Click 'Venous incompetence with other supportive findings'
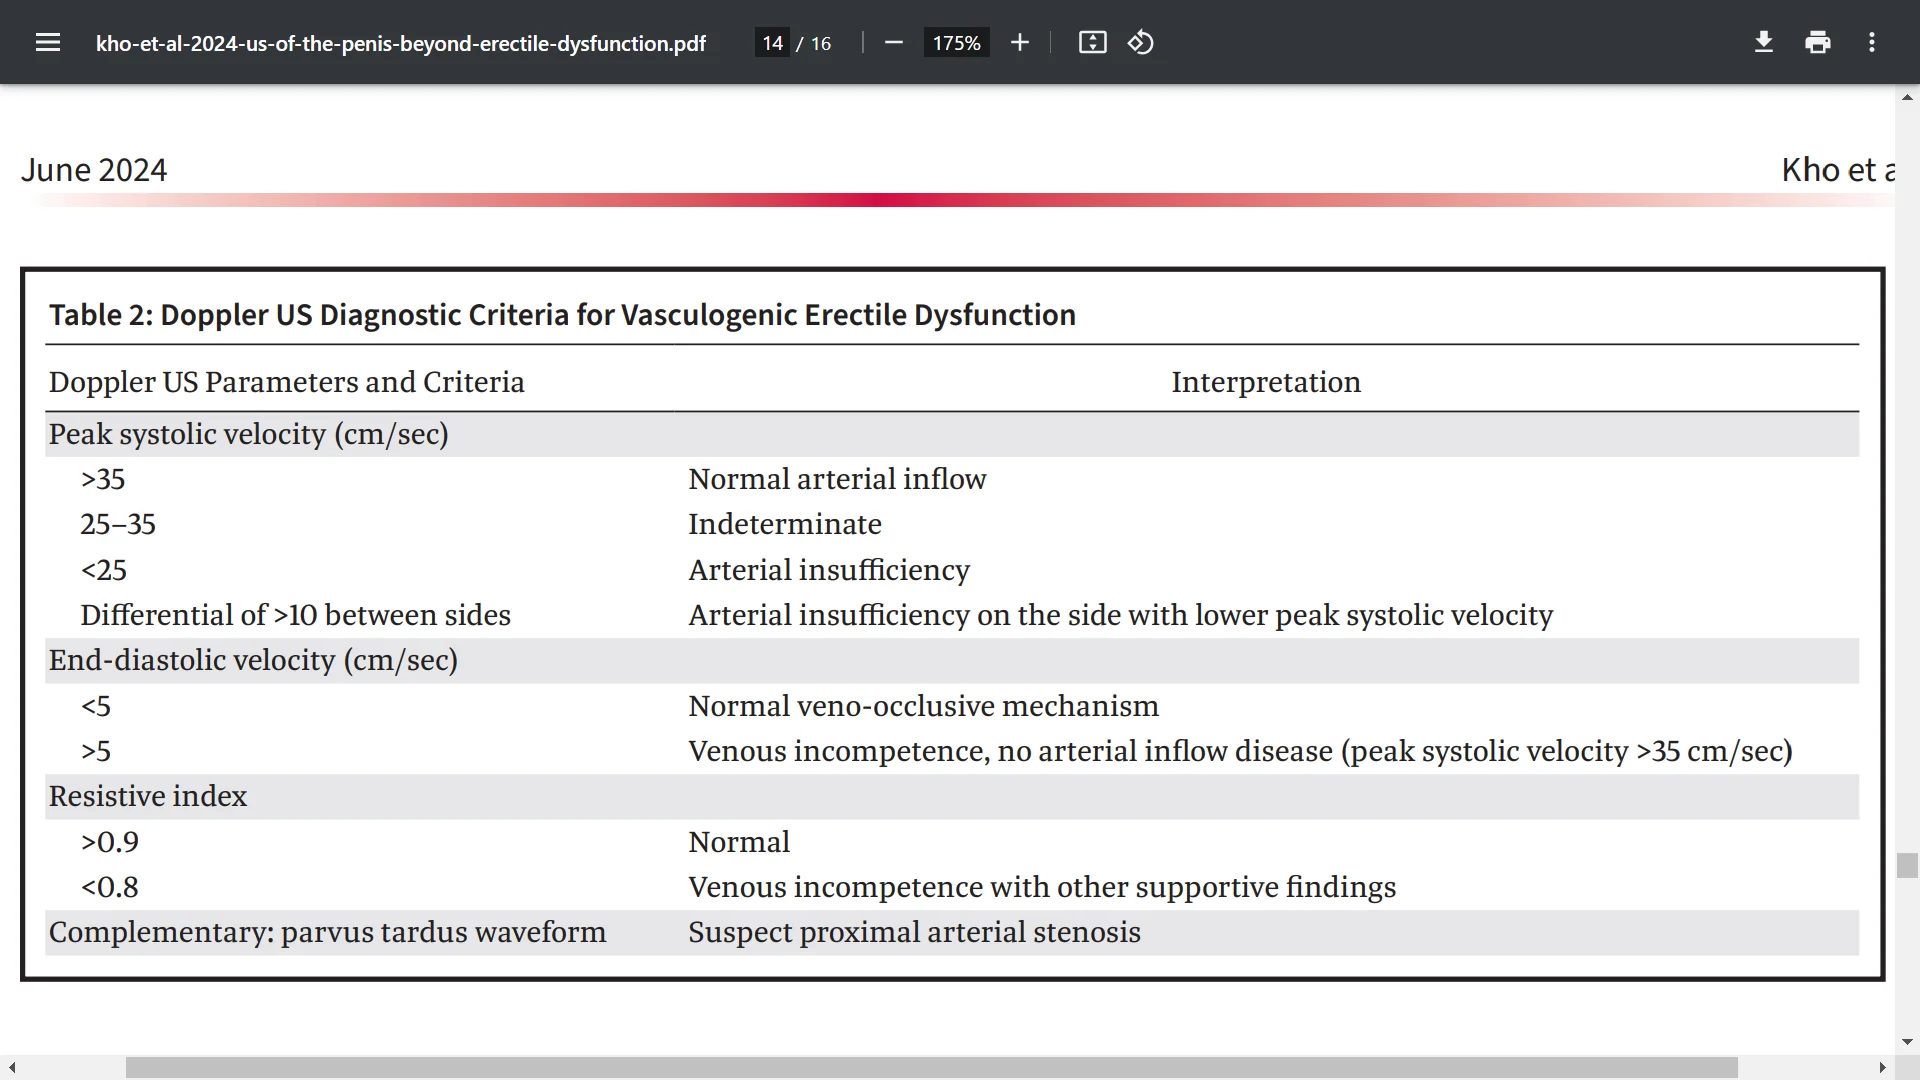The image size is (1920, 1080). pyautogui.click(x=1042, y=887)
